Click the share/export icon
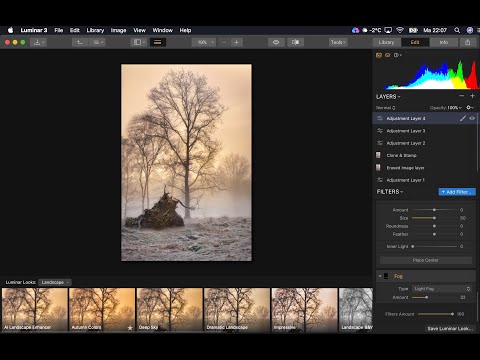The image size is (480, 360). [468, 42]
